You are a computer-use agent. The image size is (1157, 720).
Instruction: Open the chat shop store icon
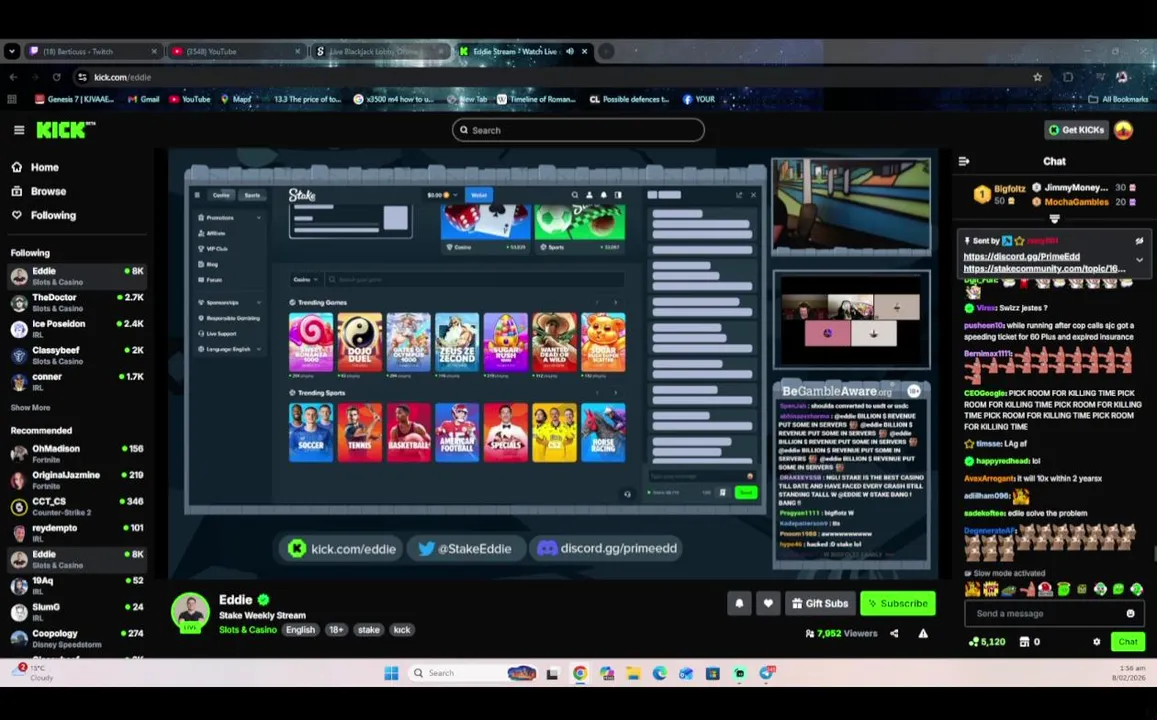pos(1024,642)
